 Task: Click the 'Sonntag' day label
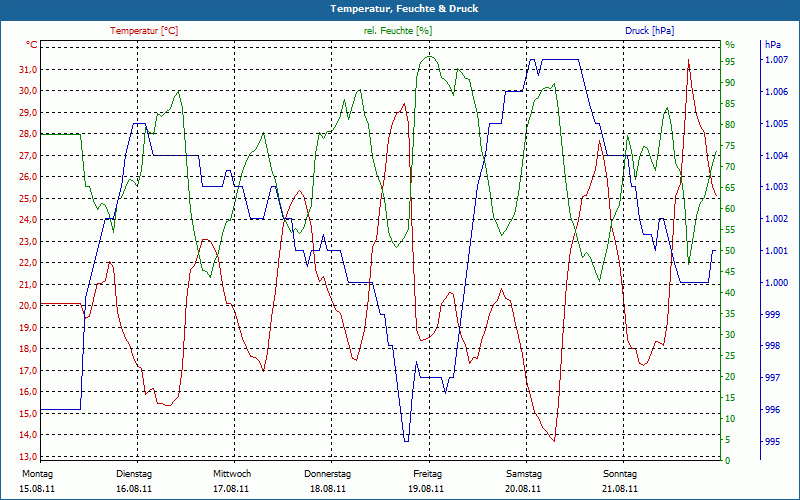tap(620, 474)
